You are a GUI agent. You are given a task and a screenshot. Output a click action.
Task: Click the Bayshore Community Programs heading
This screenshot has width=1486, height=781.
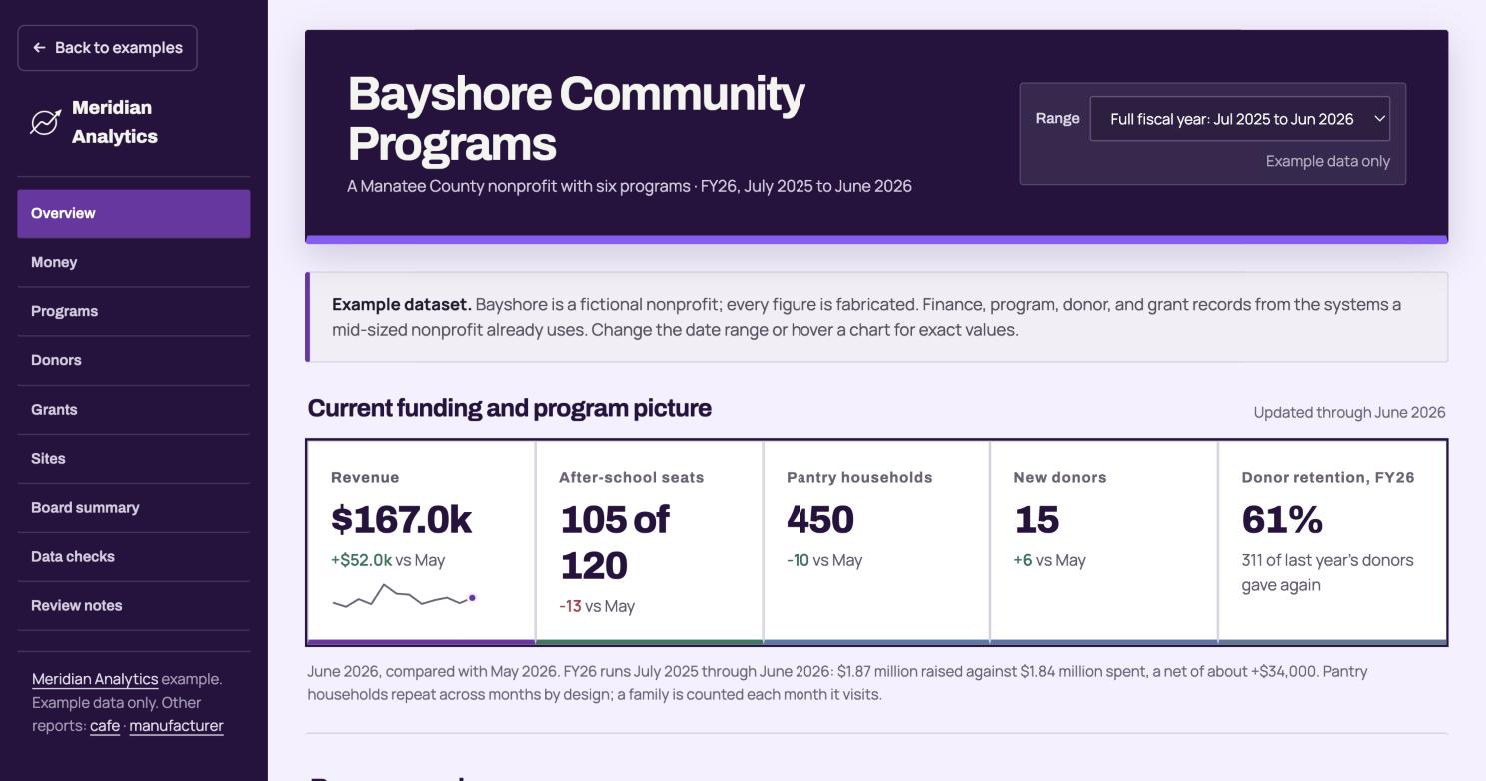[576, 118]
